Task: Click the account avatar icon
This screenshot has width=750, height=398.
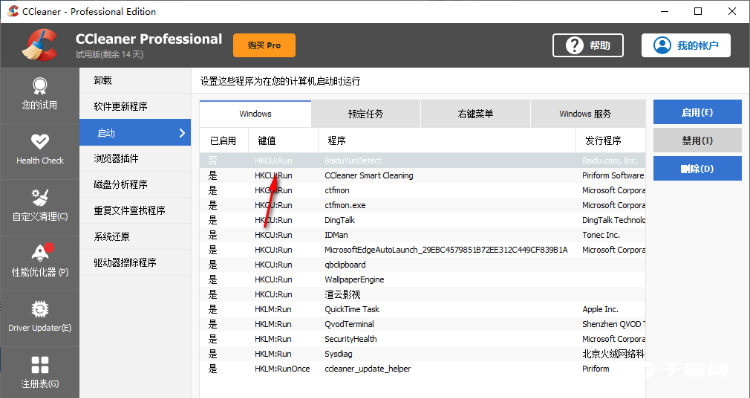Action: (662, 45)
